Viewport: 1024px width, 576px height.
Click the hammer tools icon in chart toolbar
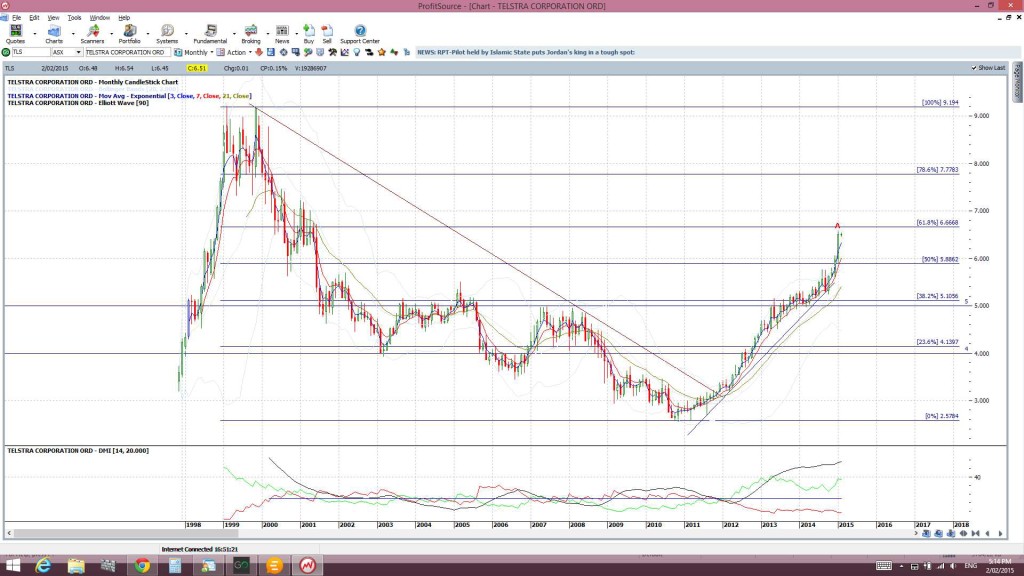point(332,52)
